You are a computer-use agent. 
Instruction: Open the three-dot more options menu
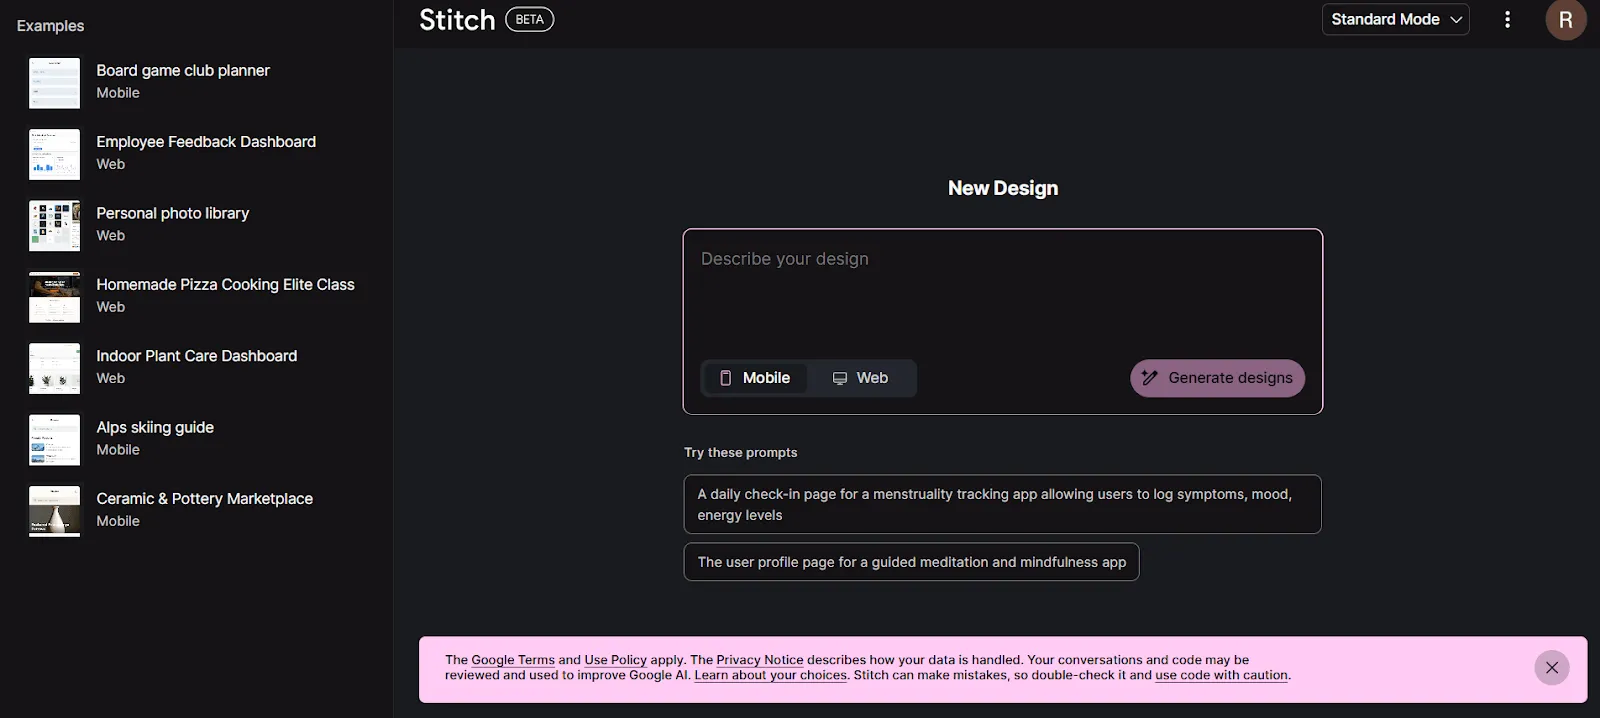click(x=1507, y=19)
